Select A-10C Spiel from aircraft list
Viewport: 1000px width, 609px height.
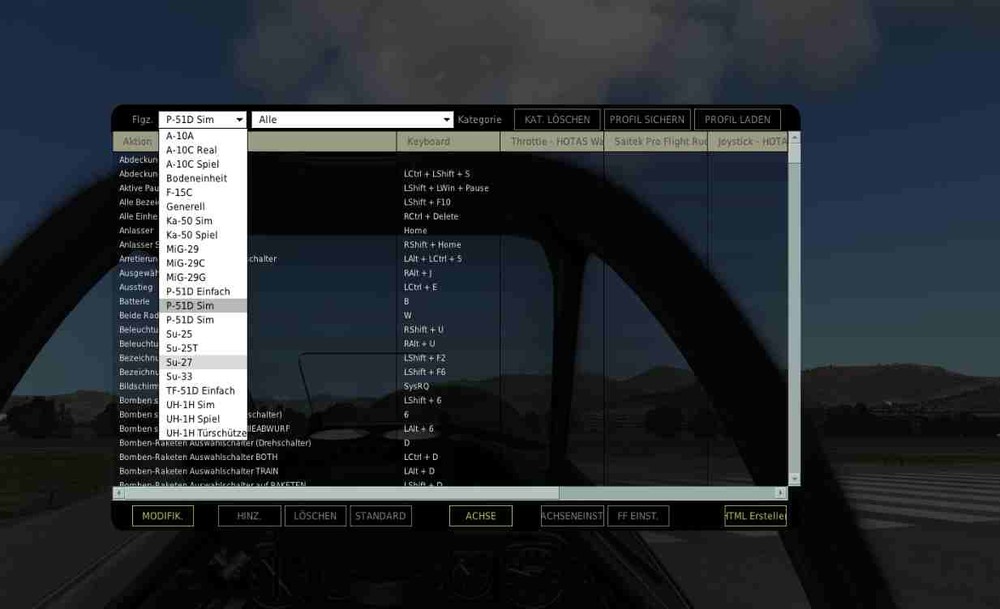[203, 164]
